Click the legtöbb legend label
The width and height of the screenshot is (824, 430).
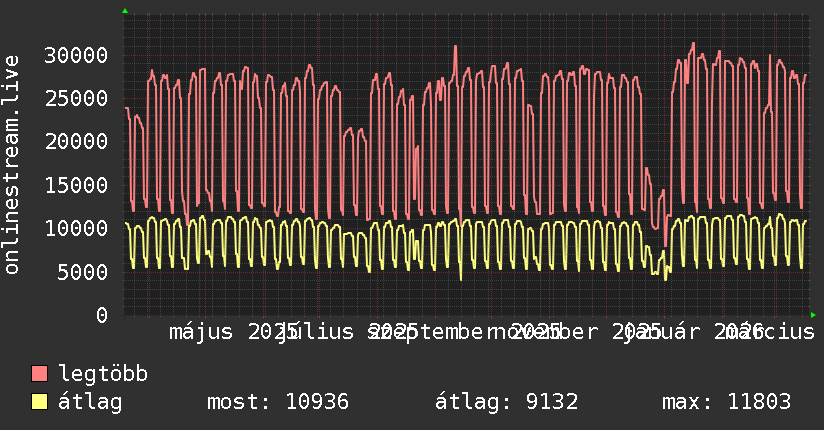click(x=103, y=374)
